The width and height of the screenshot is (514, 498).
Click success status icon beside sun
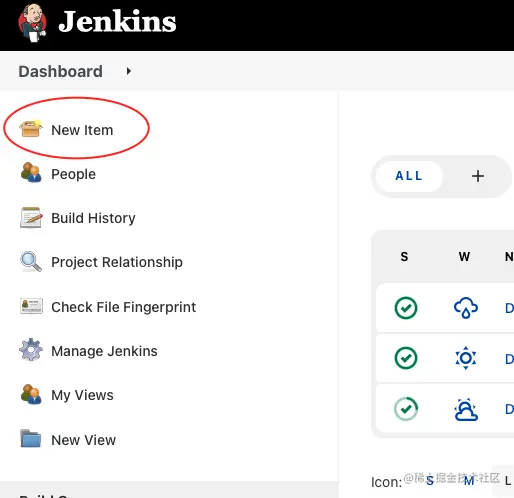(x=406, y=358)
